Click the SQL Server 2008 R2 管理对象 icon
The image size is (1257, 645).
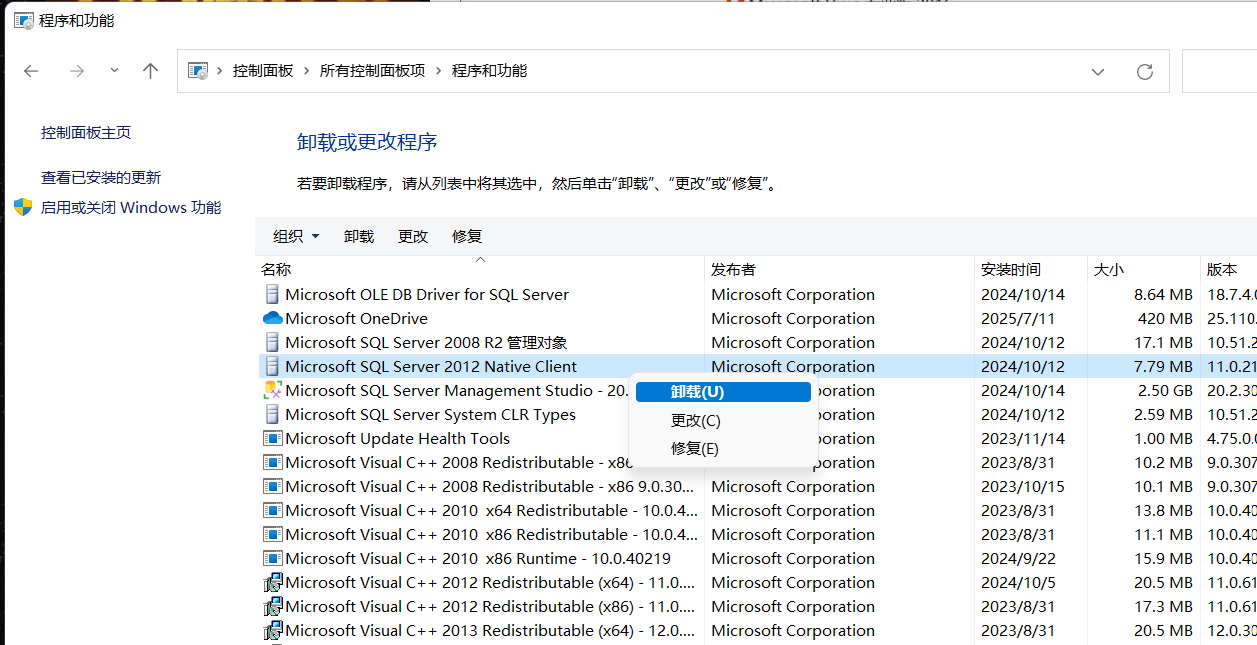(x=272, y=342)
